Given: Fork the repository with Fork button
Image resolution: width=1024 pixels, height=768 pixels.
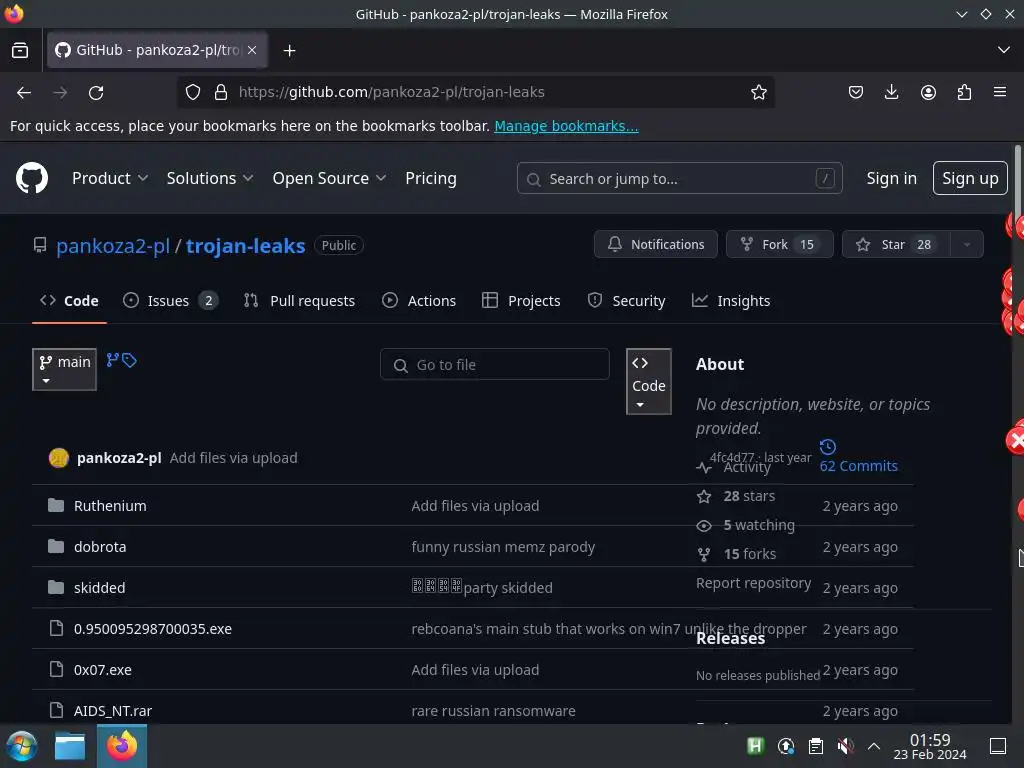Looking at the screenshot, I should click(779, 244).
